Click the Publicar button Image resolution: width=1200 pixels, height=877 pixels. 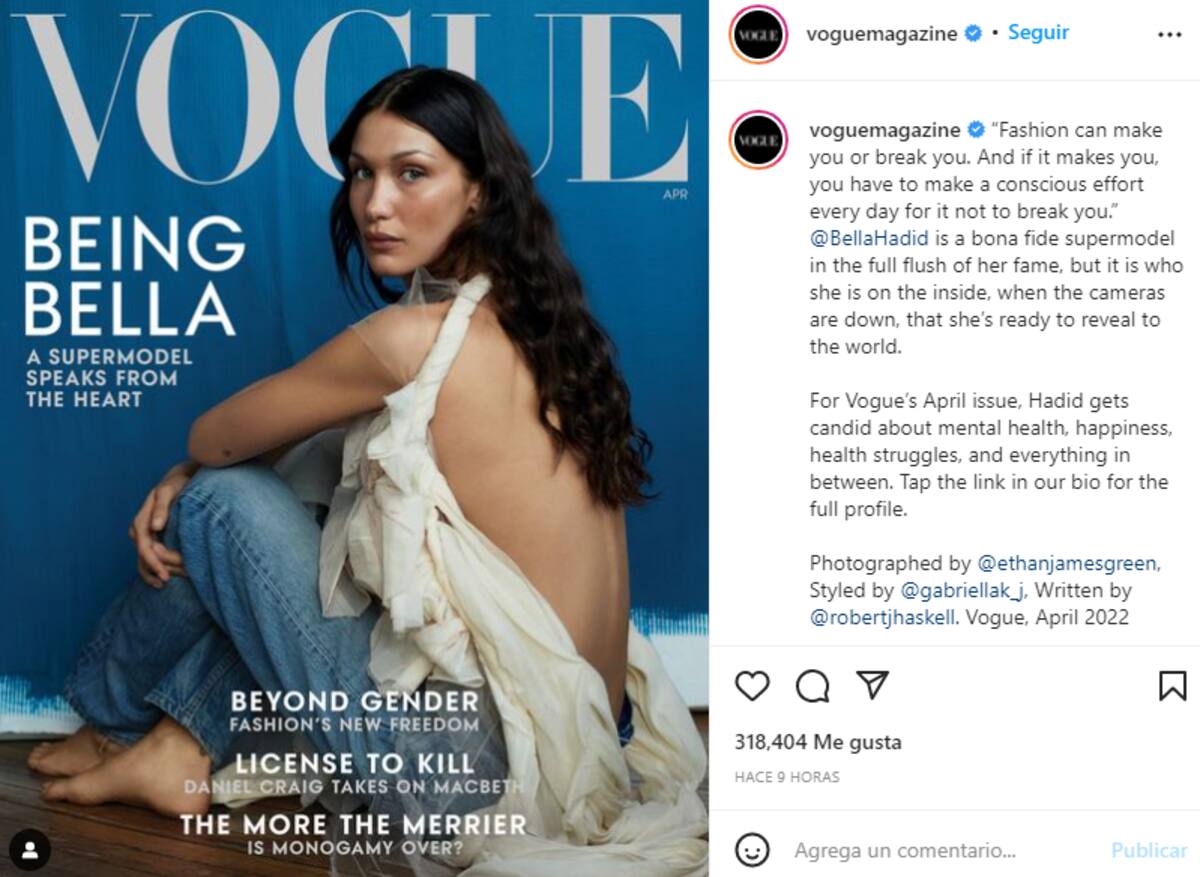tap(1149, 850)
